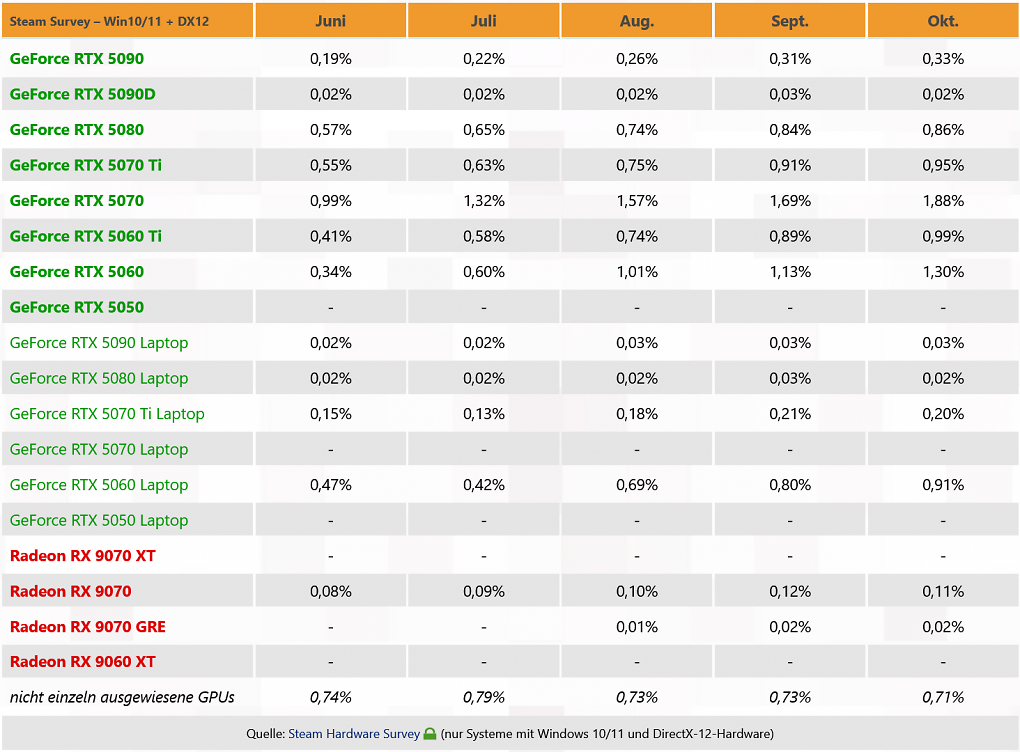Select the GeForce RTX 5090 row label
The width and height of the screenshot is (1020, 752).
coord(77,59)
